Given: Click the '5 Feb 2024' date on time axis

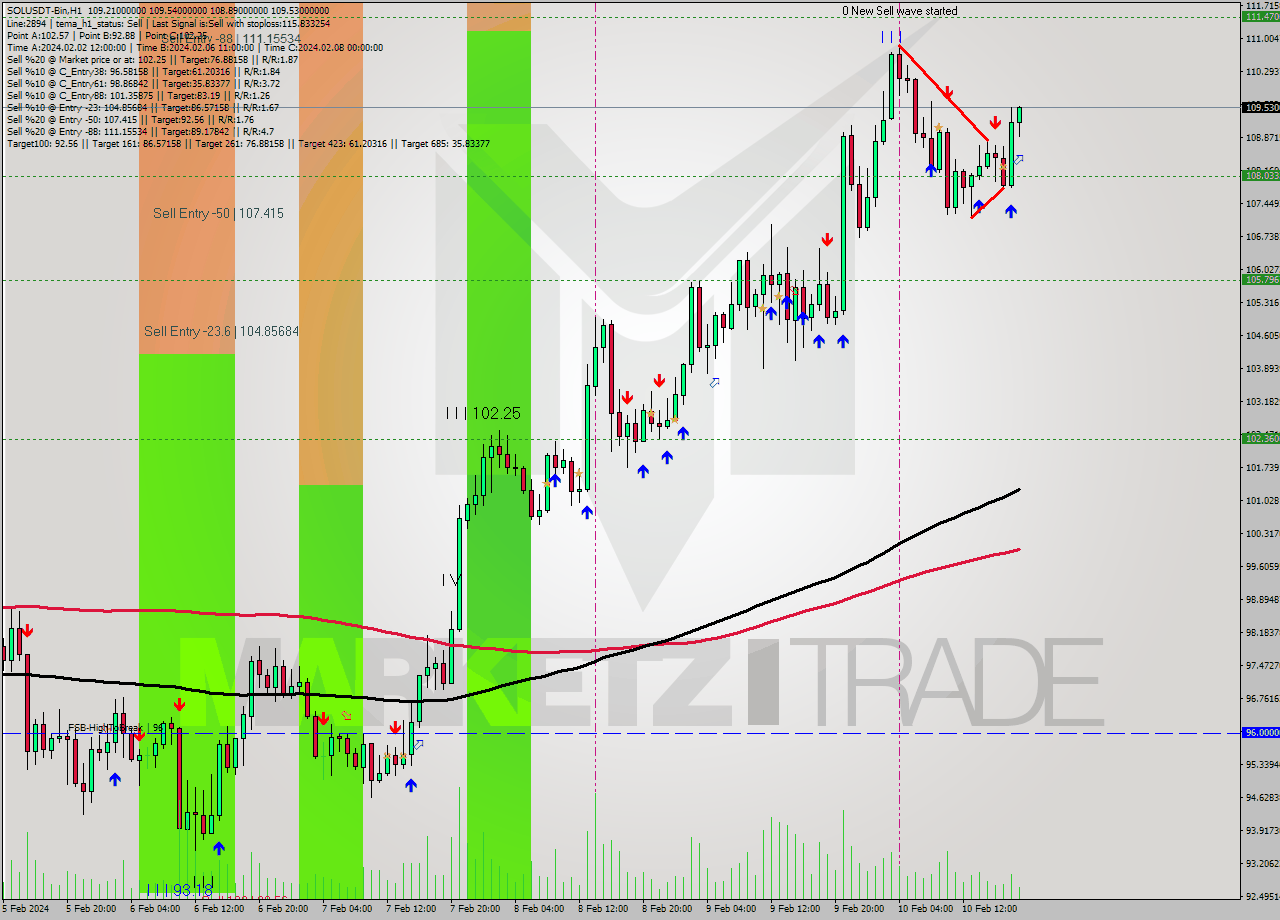Looking at the screenshot, I should [26, 909].
